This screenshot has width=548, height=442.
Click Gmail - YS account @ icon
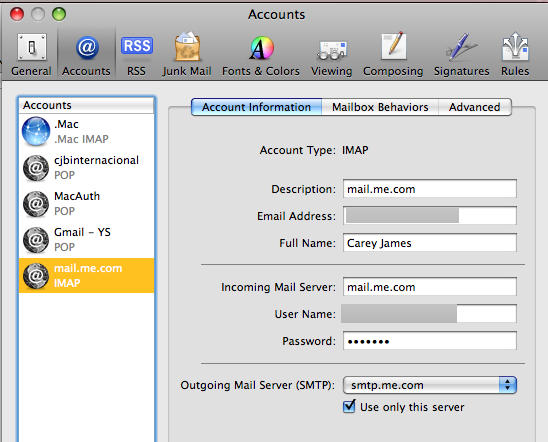36,240
